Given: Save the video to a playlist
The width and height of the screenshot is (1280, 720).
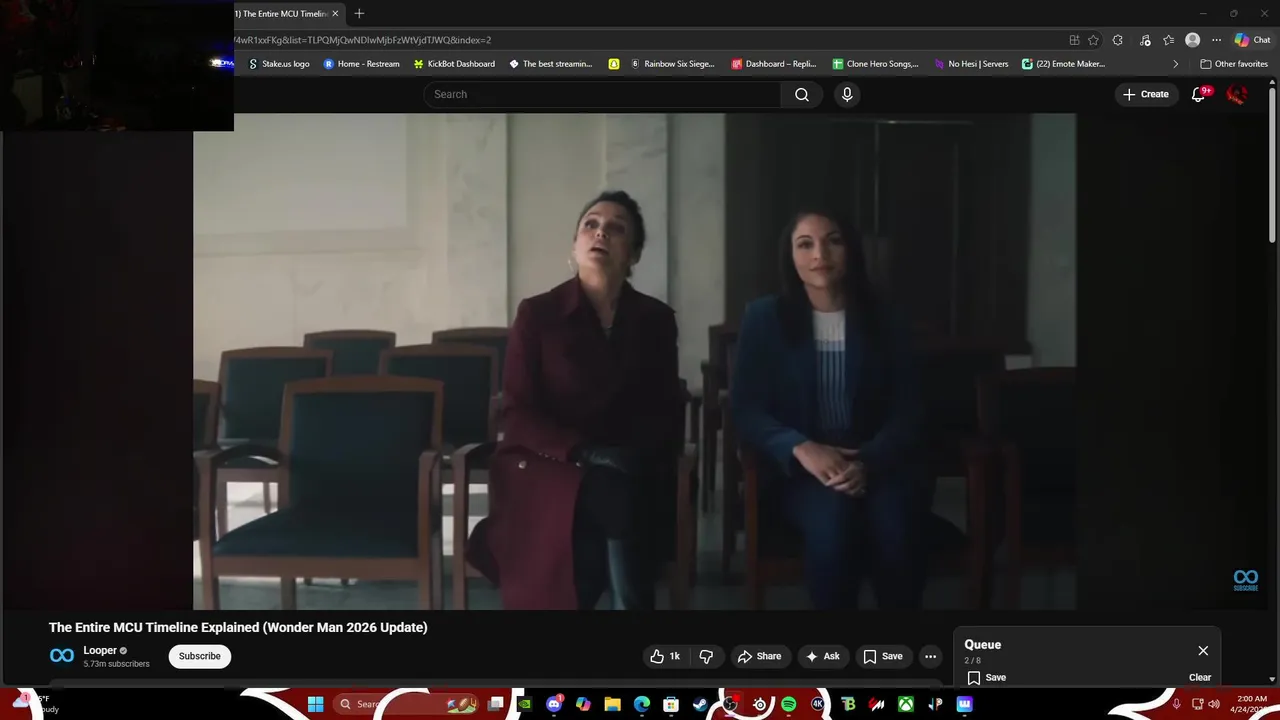Looking at the screenshot, I should coord(883,656).
